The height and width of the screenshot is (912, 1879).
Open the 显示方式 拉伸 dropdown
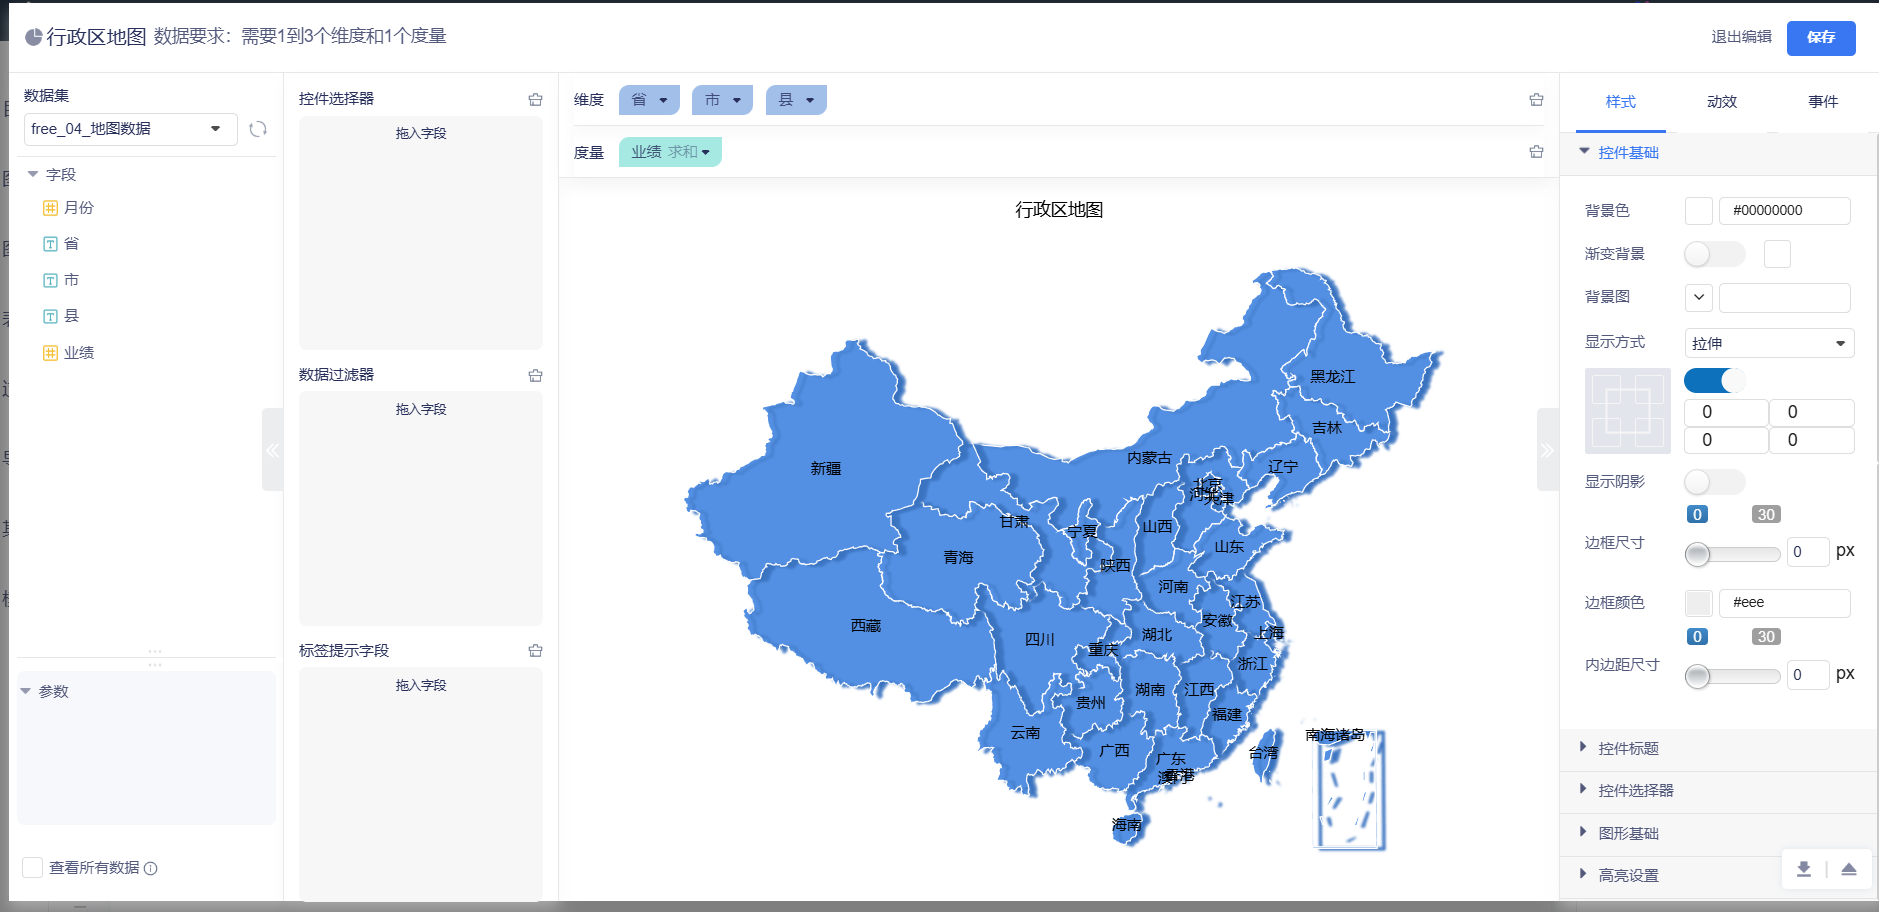point(1768,343)
